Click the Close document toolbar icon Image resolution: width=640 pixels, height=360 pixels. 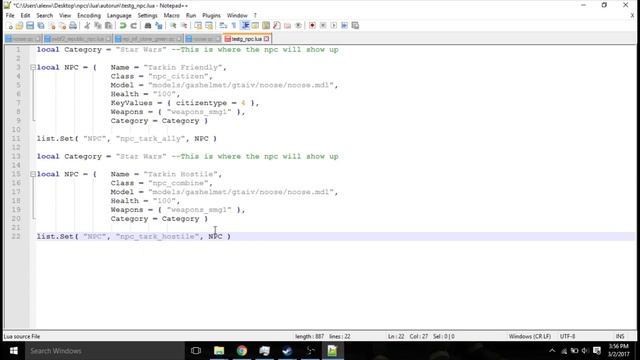(x=52, y=26)
